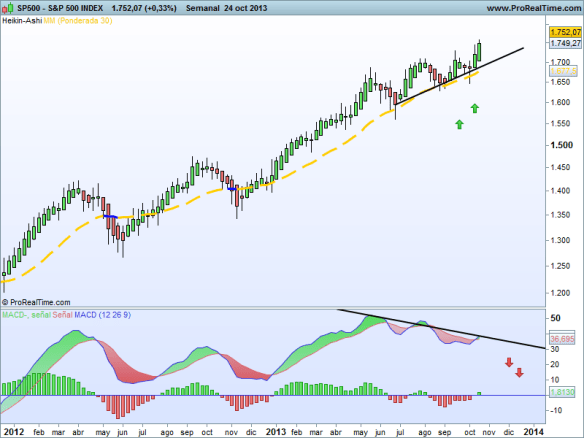Image resolution: width=584 pixels, height=438 pixels.
Task: Click the 20 level on MACD axis
Action: click(x=554, y=364)
